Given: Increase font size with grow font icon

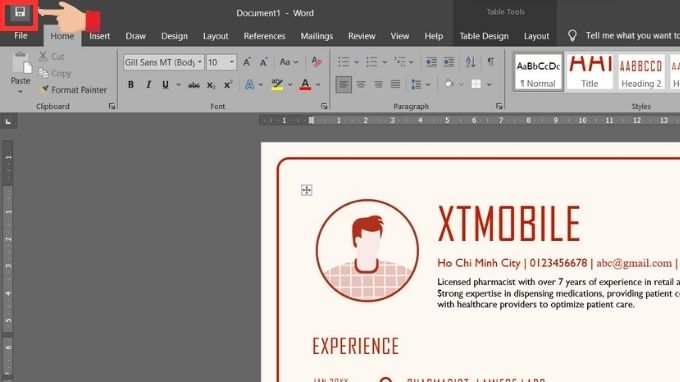Looking at the screenshot, I should [247, 62].
